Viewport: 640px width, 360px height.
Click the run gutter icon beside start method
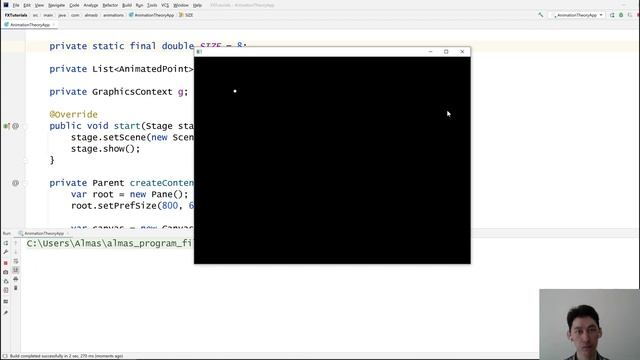tap(7, 126)
